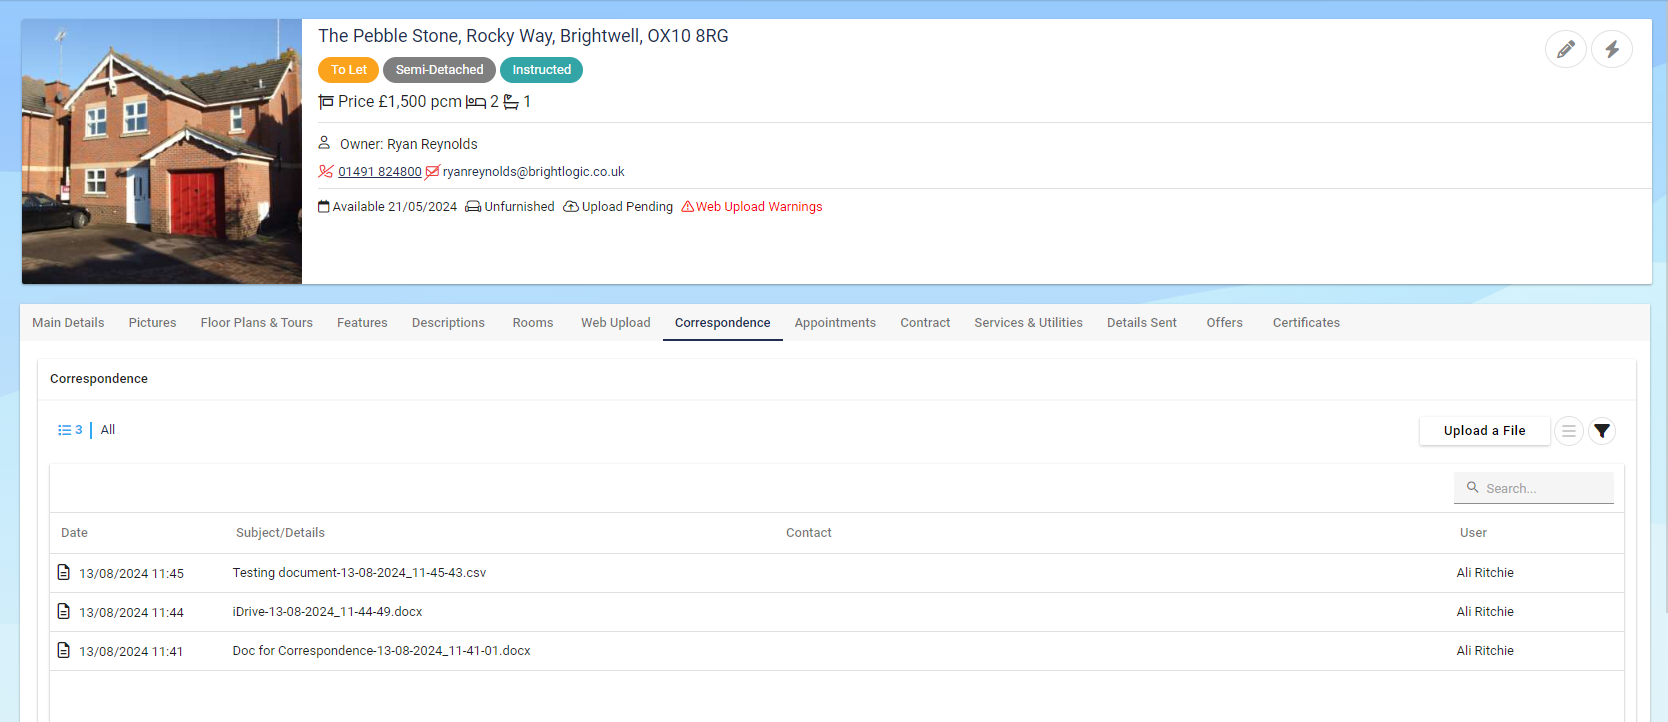Open the Appointments tab
This screenshot has height=722, width=1668.
(835, 323)
